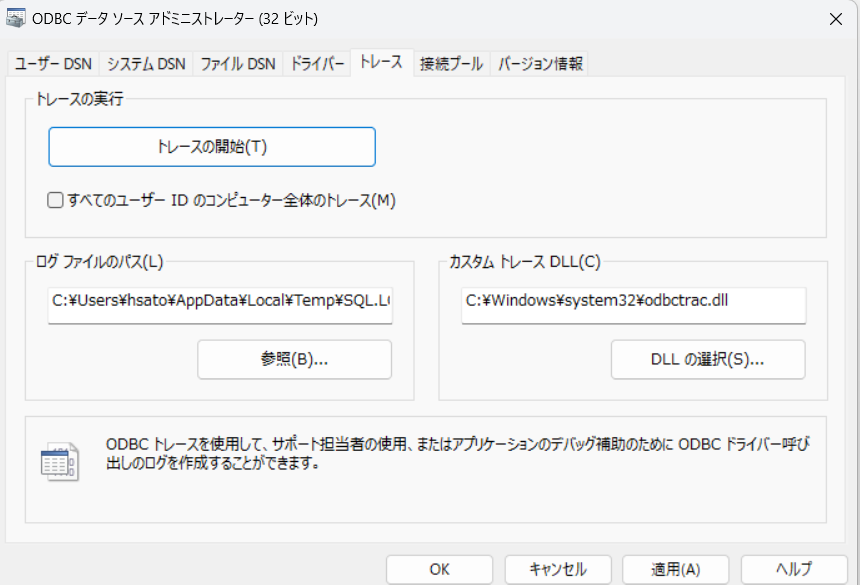Apply changes with 適用(A) button
Image resolution: width=860 pixels, height=585 pixels.
pyautogui.click(x=676, y=569)
